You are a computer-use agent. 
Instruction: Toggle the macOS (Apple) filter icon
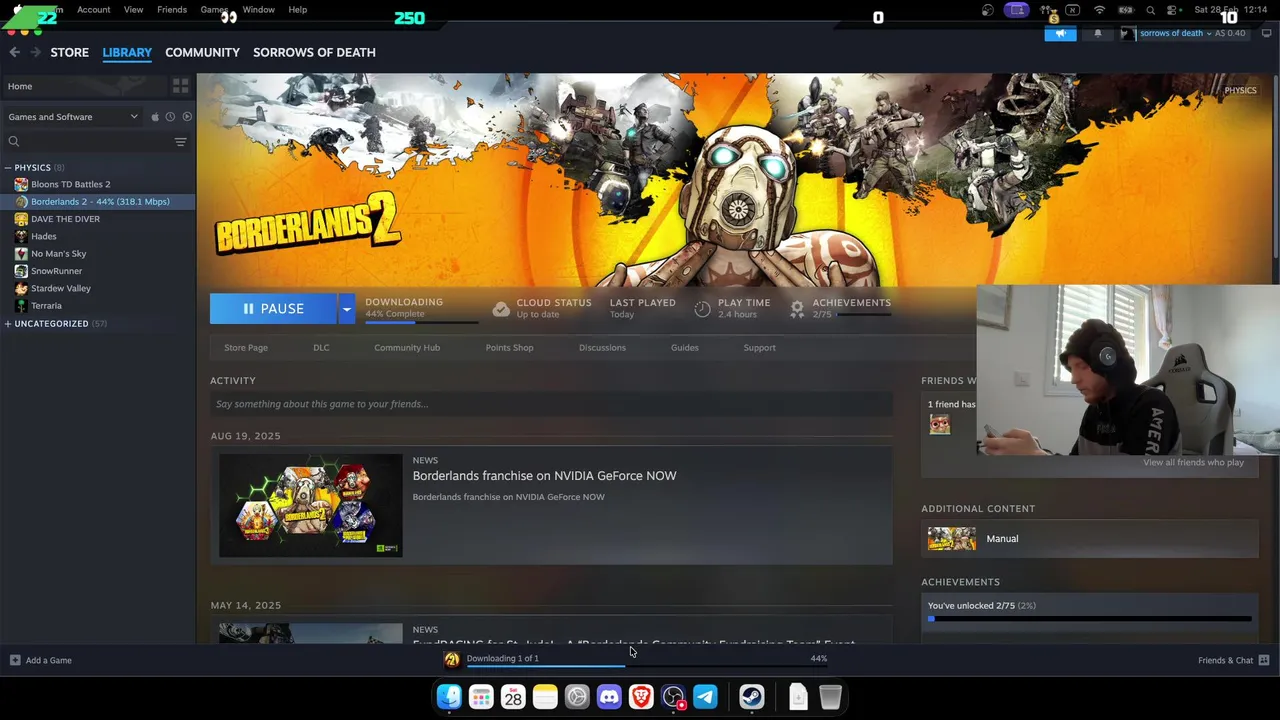[154, 117]
